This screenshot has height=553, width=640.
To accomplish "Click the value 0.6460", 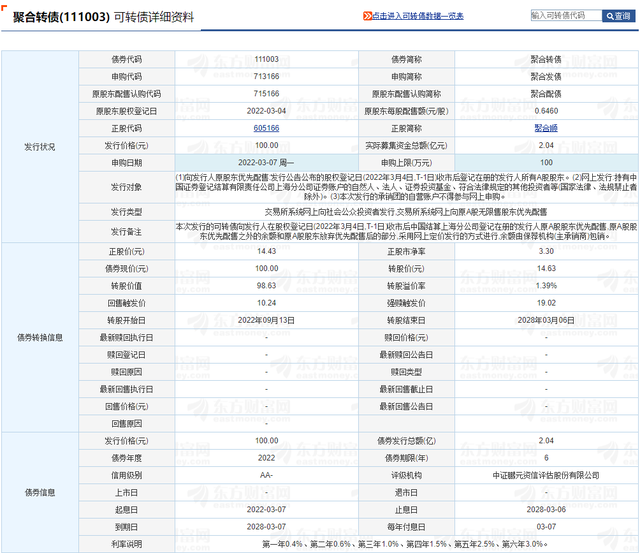I will point(546,111).
